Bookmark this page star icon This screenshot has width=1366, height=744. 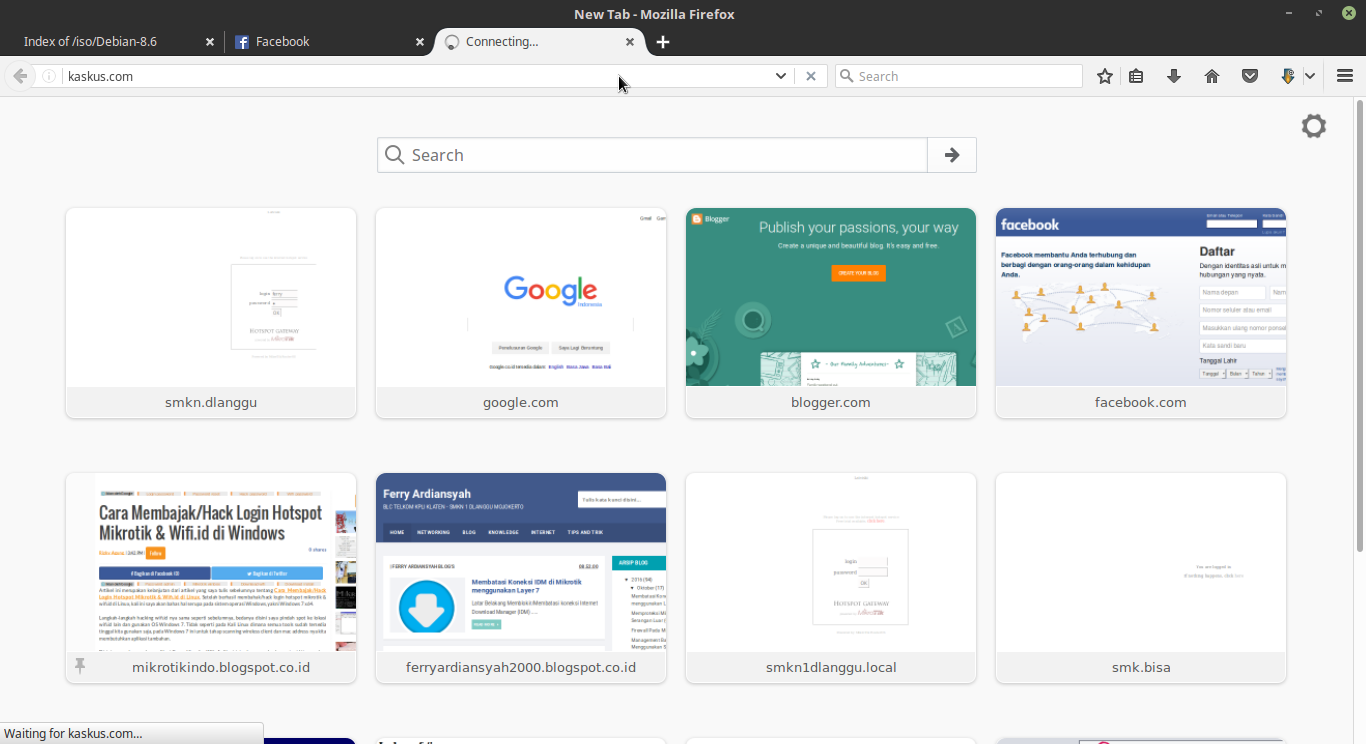click(x=1105, y=76)
